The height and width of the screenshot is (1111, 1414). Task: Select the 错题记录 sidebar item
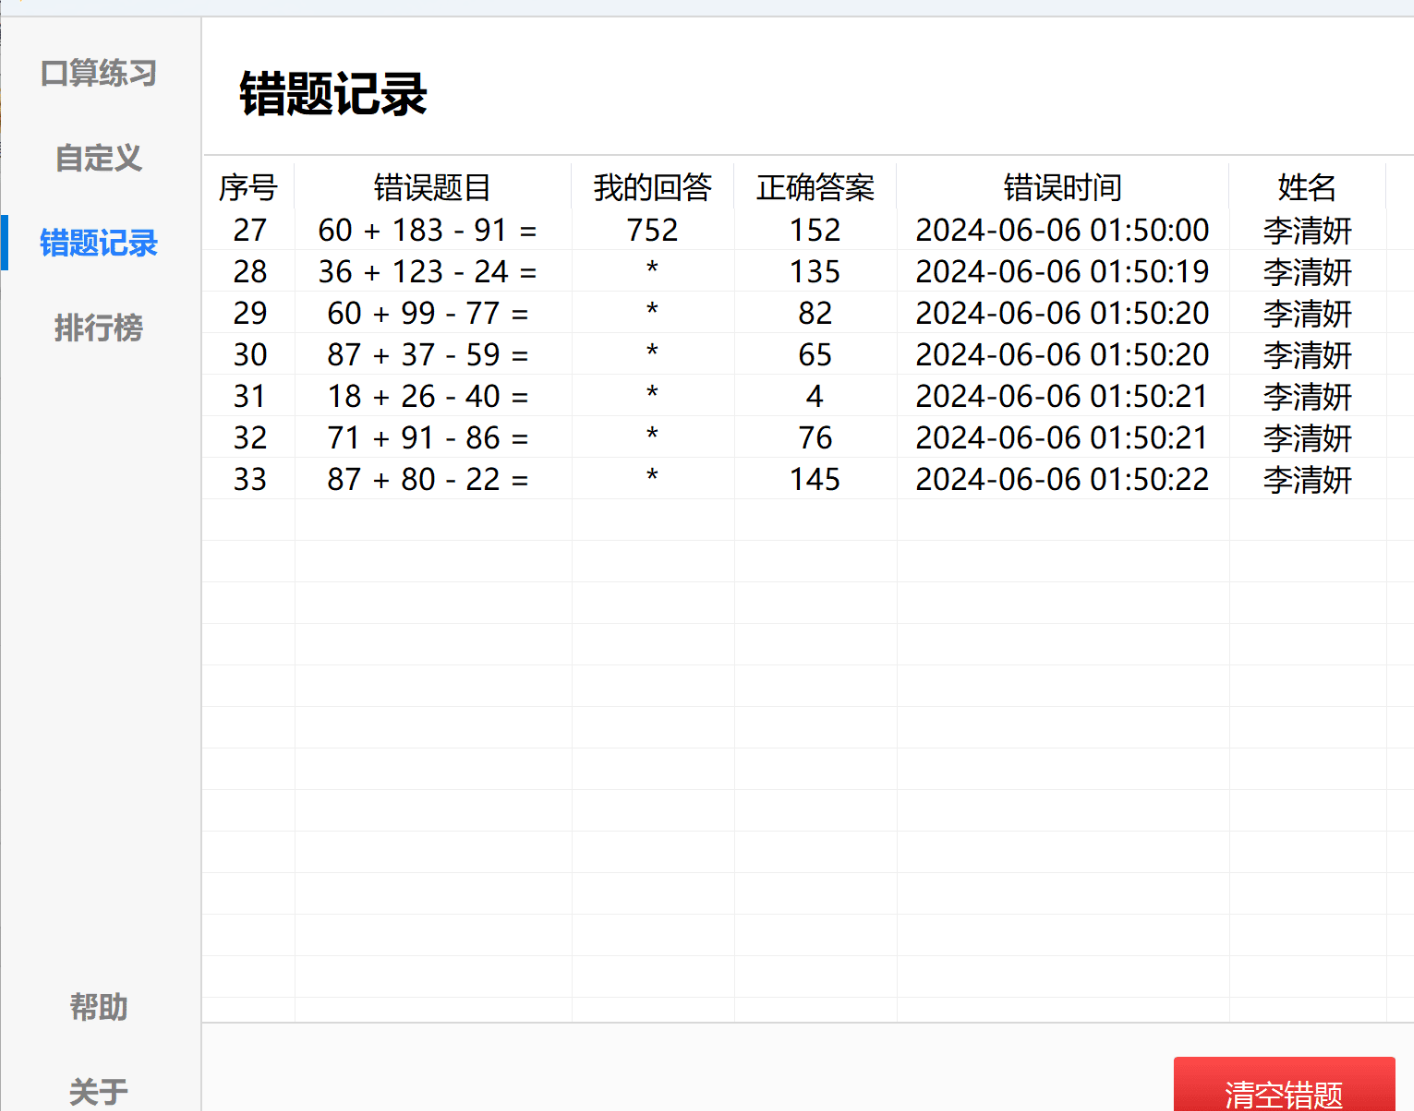point(99,243)
